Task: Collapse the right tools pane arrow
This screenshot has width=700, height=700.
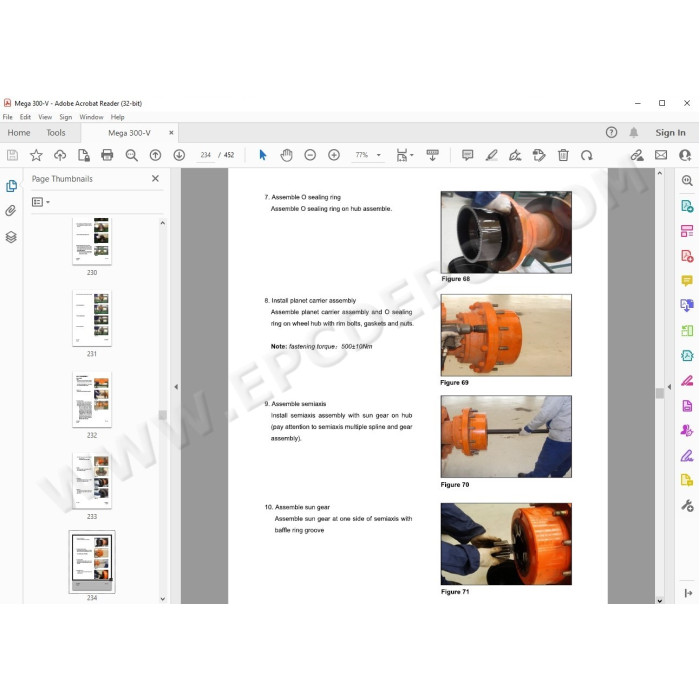Action: coord(669,387)
